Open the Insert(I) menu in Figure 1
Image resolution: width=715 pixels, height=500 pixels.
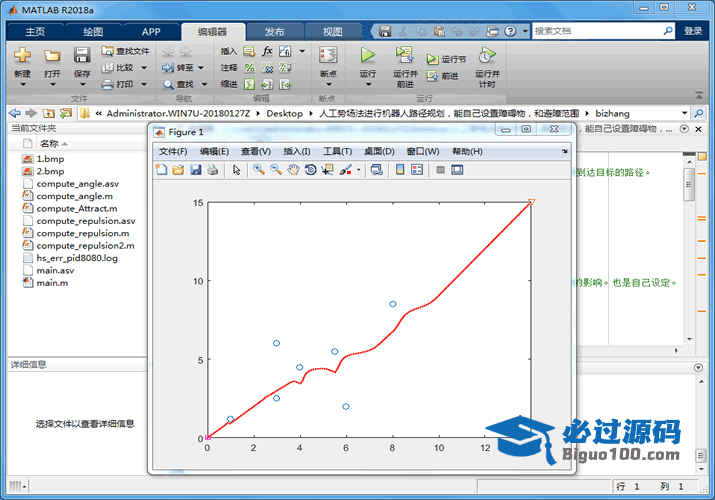pyautogui.click(x=296, y=151)
